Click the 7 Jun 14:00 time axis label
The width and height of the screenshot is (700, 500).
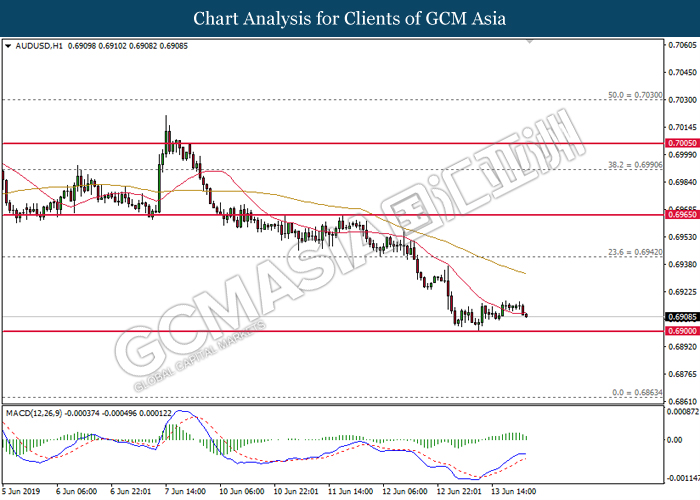click(x=186, y=491)
